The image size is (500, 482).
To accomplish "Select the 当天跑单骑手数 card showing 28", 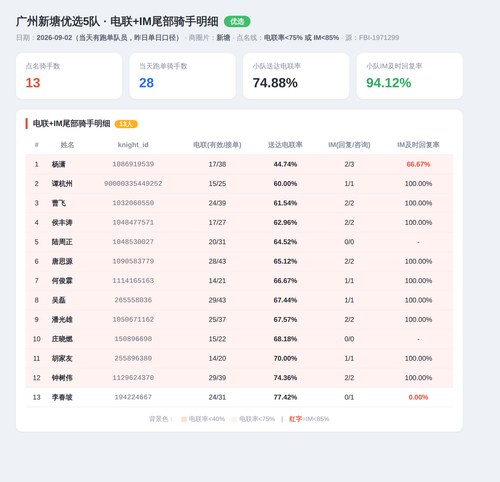I will click(183, 76).
